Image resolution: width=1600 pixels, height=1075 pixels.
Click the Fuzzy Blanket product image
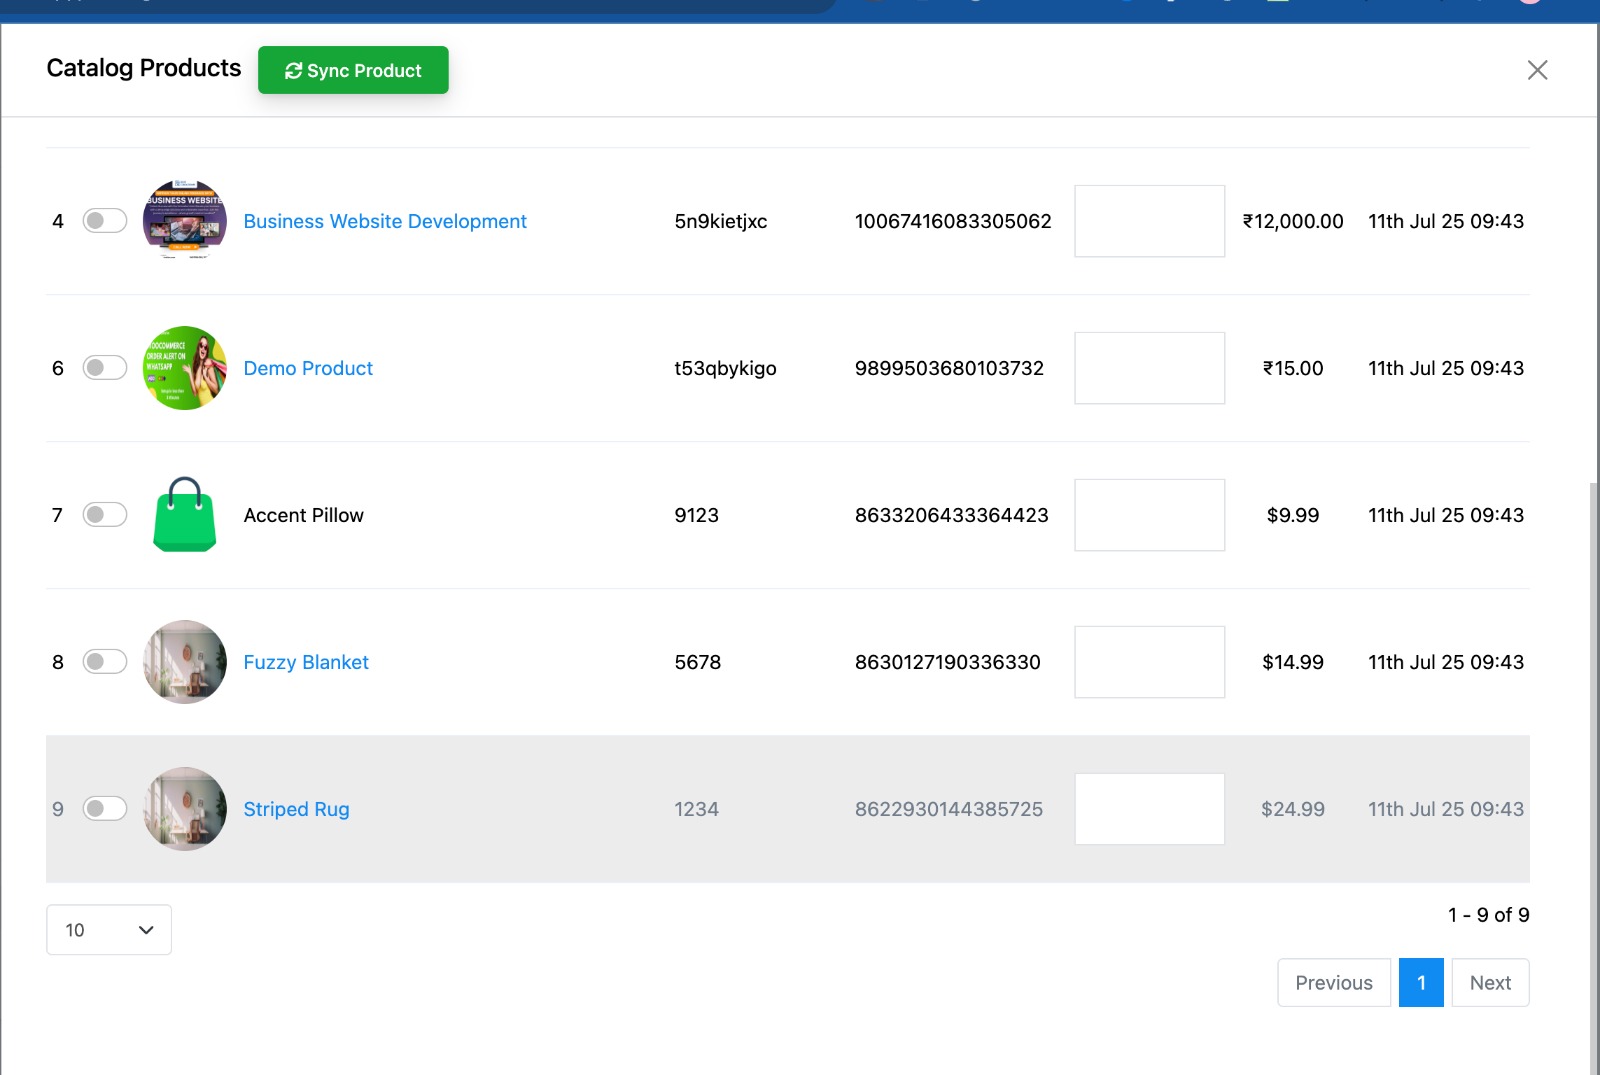pyautogui.click(x=185, y=662)
